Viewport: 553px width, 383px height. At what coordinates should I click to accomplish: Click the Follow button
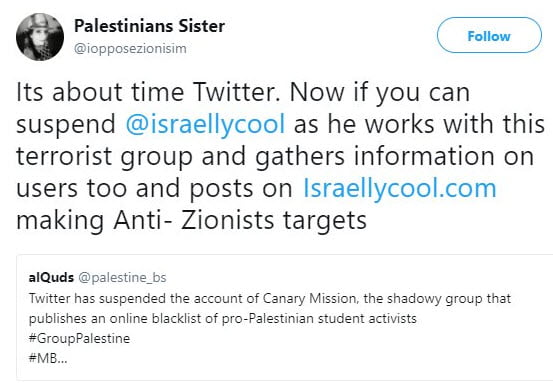[489, 35]
